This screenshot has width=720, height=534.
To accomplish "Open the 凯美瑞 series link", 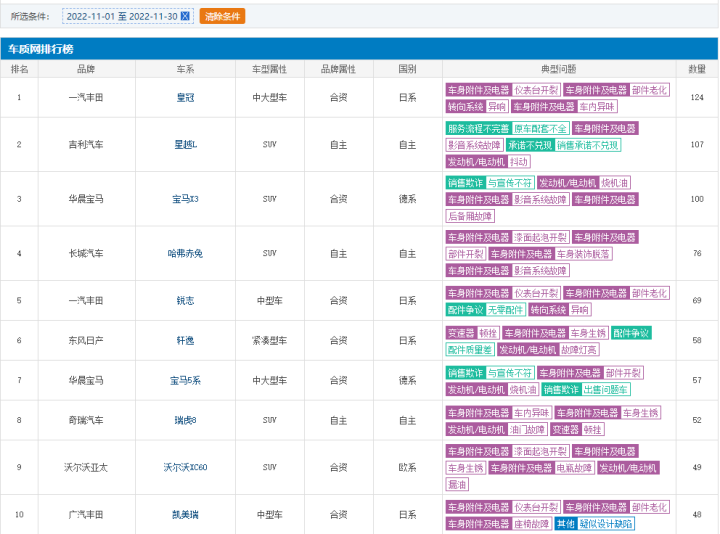I will coord(186,515).
